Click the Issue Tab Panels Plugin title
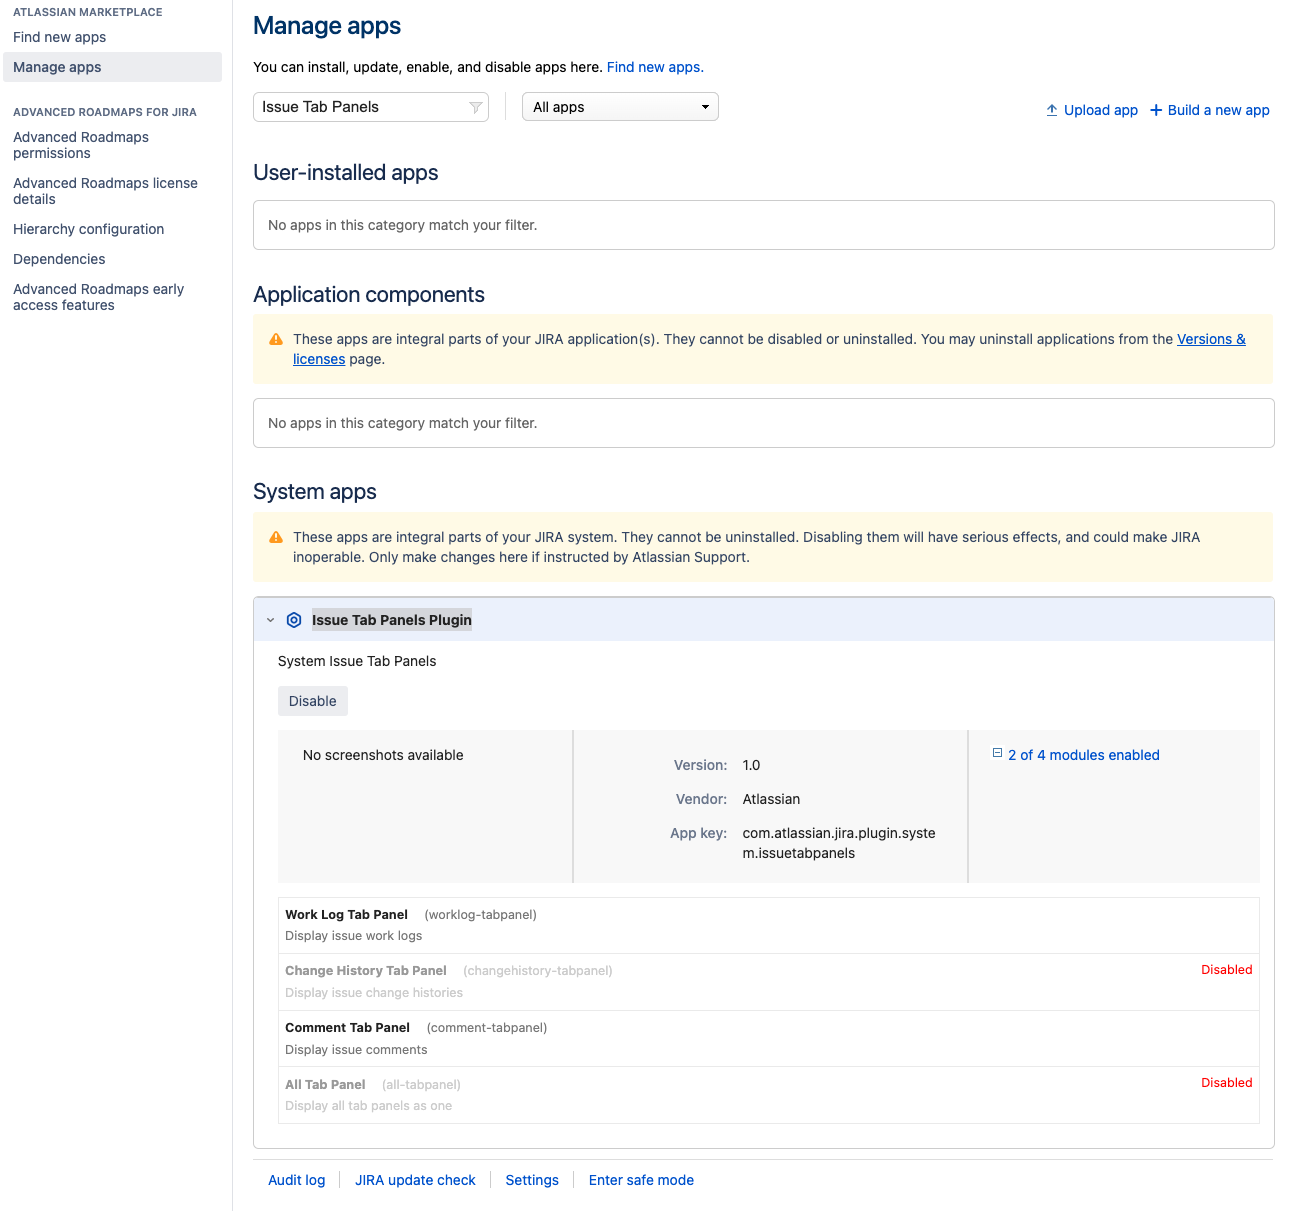 point(392,620)
